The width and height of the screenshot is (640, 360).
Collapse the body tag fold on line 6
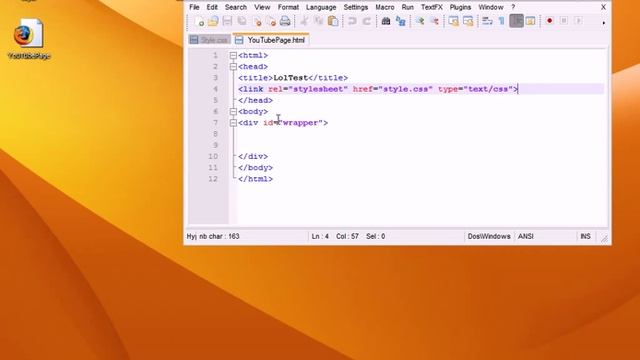(233, 111)
